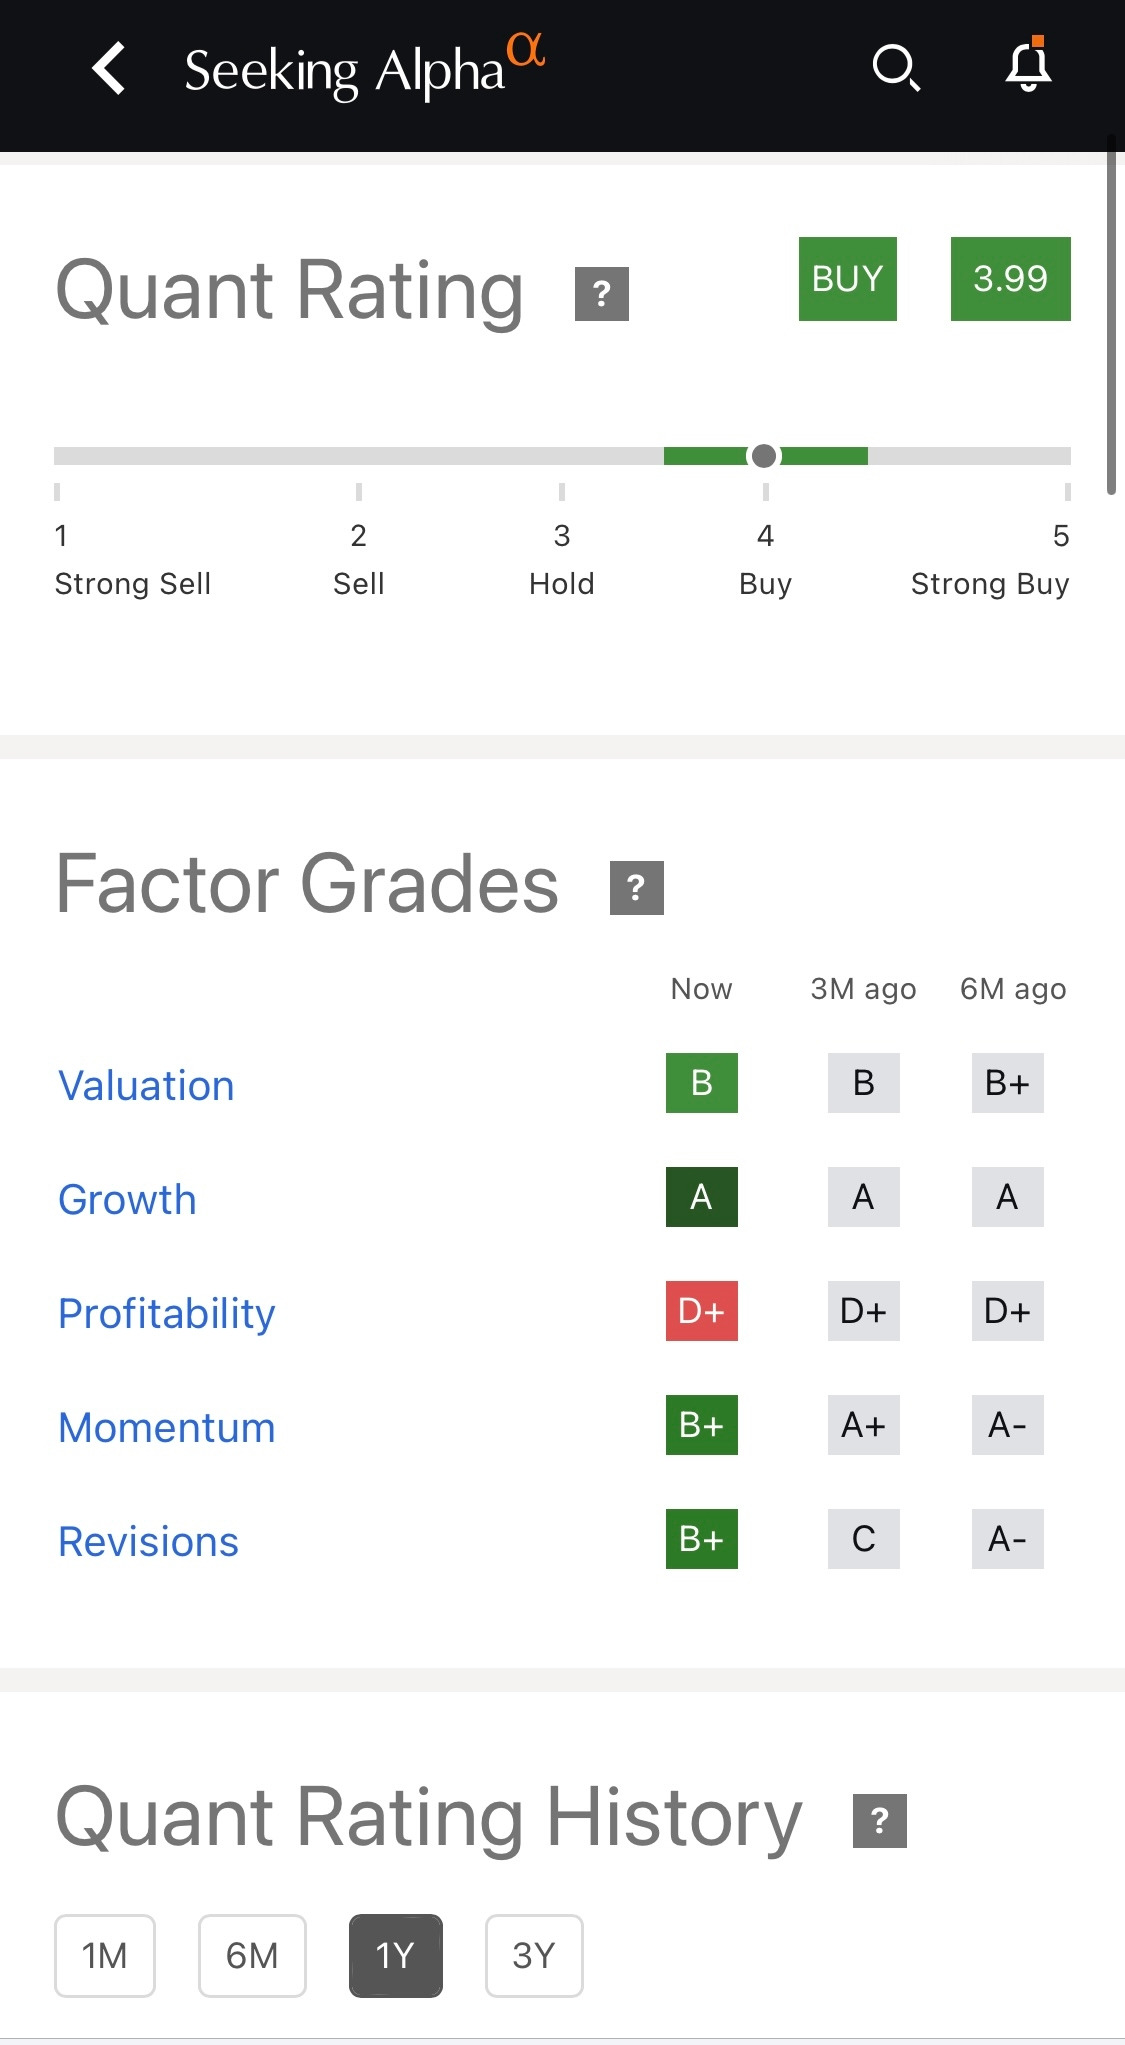Image resolution: width=1125 pixels, height=2045 pixels.
Task: Open the Revisions factor link
Action: (x=148, y=1541)
